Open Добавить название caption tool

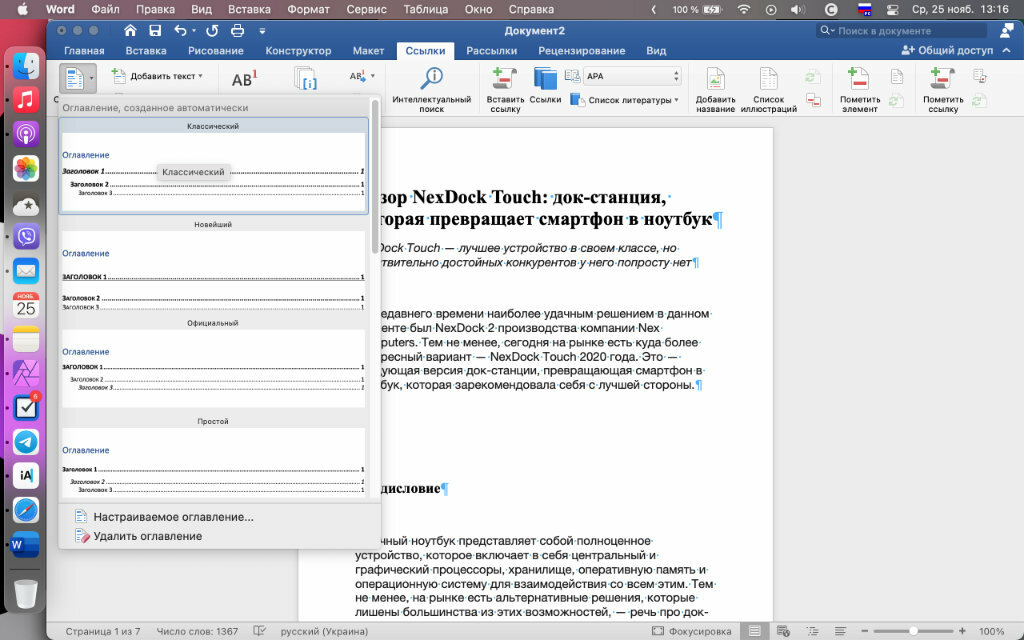click(715, 80)
